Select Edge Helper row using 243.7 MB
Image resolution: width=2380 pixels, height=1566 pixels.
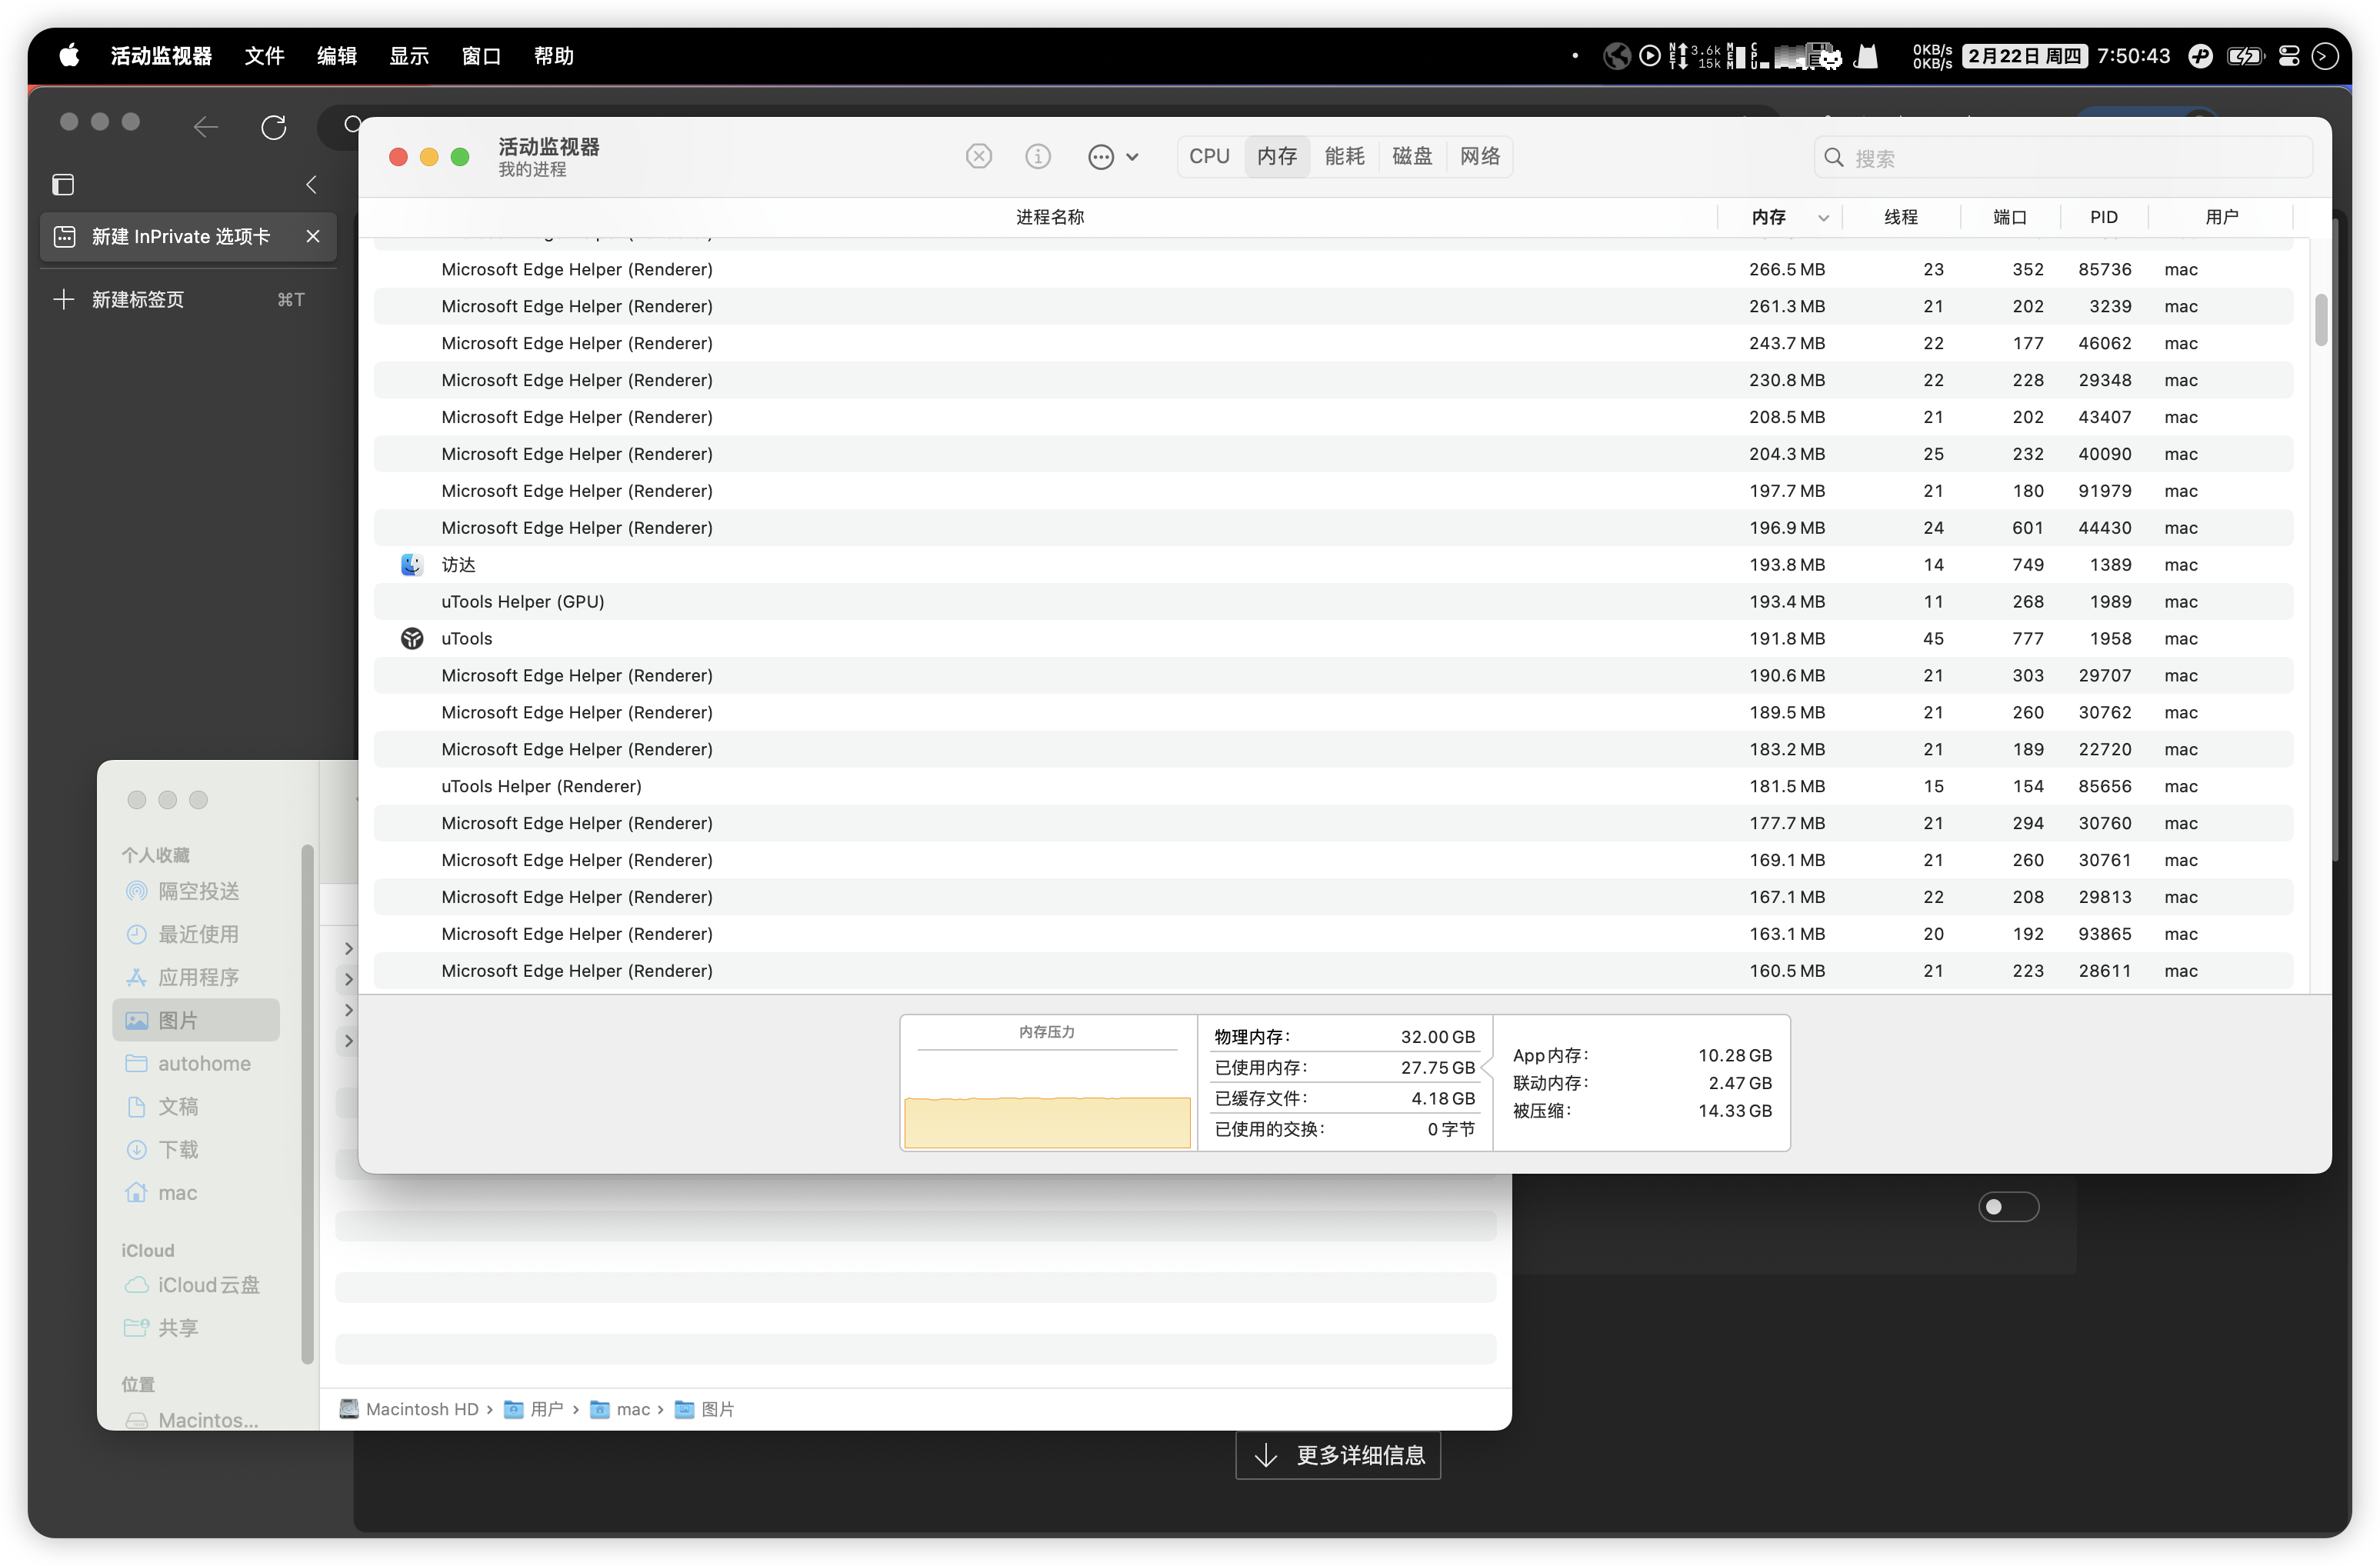(1333, 344)
